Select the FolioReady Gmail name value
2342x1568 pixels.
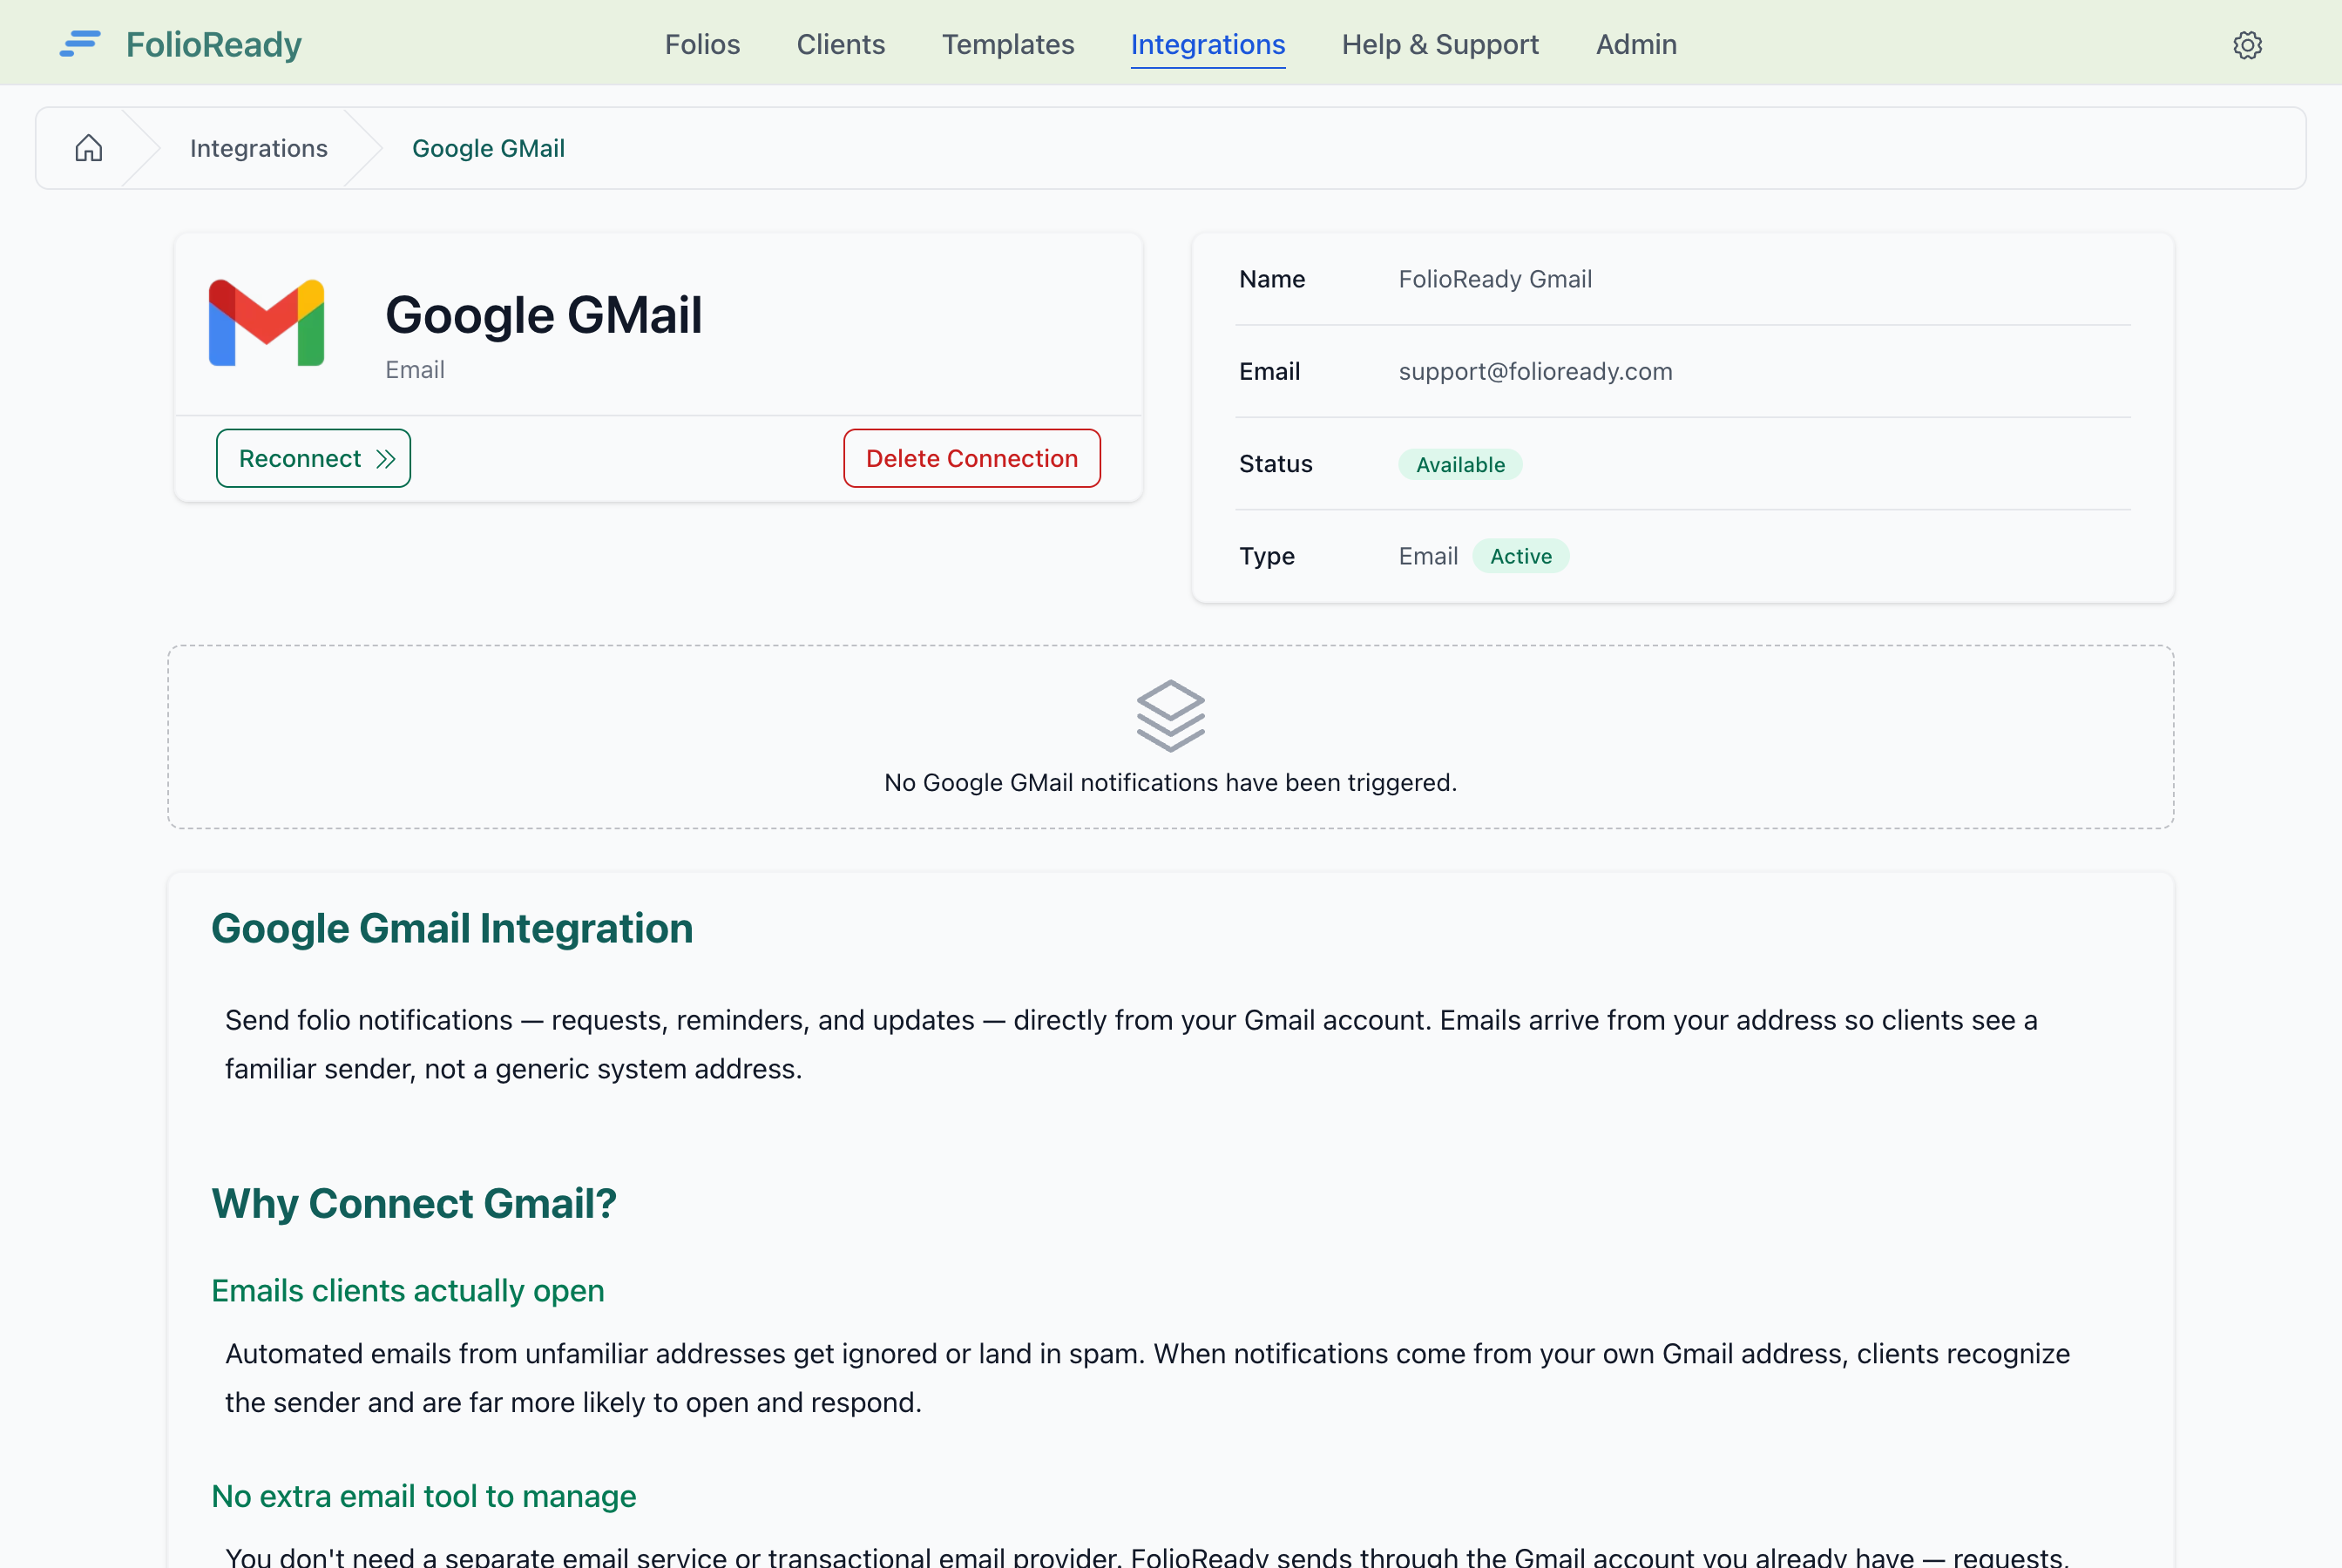pyautogui.click(x=1495, y=279)
